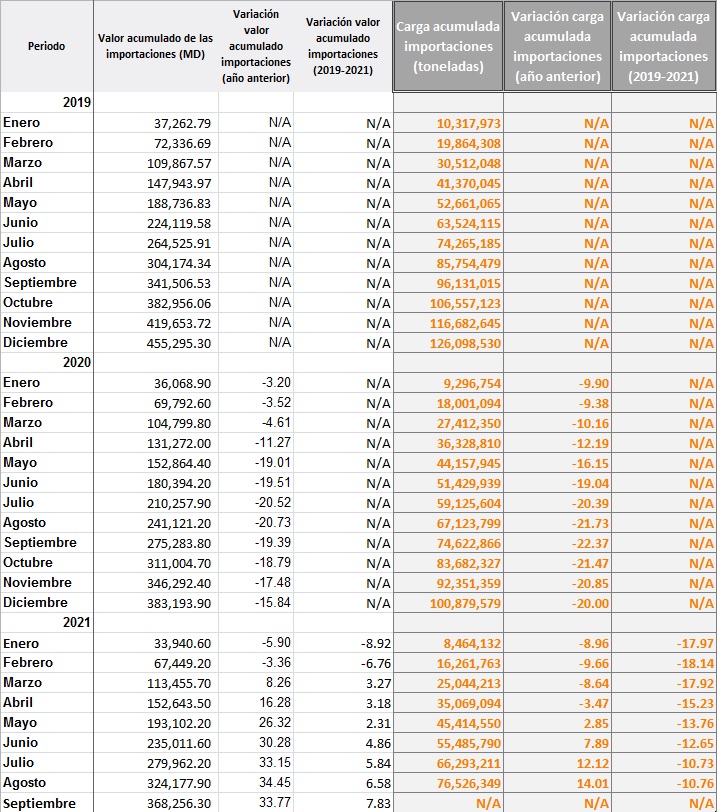Image resolution: width=717 pixels, height=812 pixels.
Task: Select tonnage cell 35,069,094
Action: [x=448, y=703]
